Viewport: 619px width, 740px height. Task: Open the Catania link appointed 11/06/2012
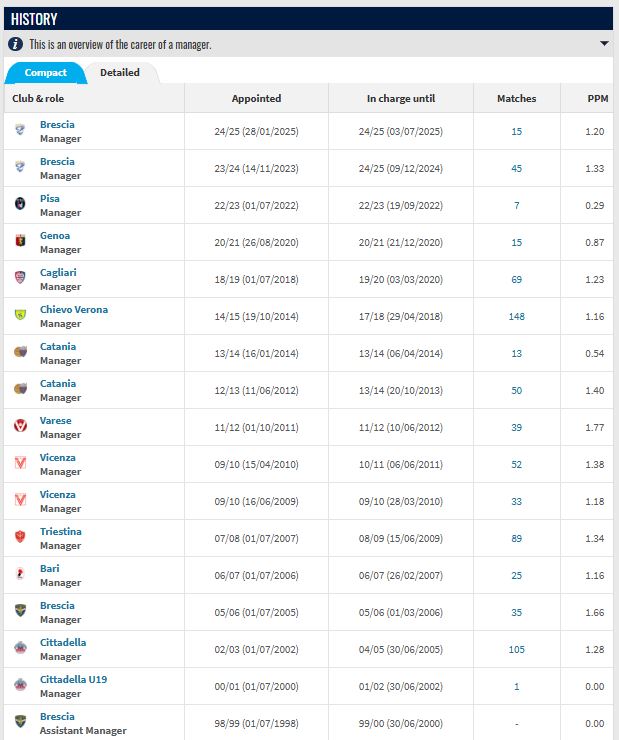pyautogui.click(x=58, y=383)
